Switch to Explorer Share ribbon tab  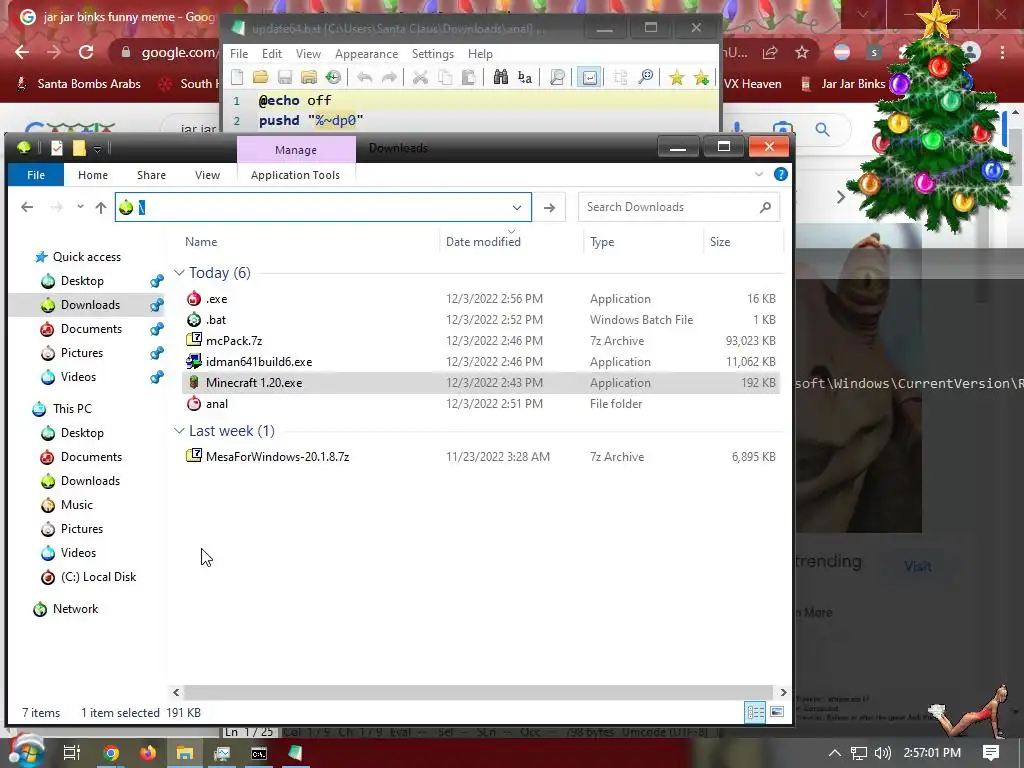152,175
